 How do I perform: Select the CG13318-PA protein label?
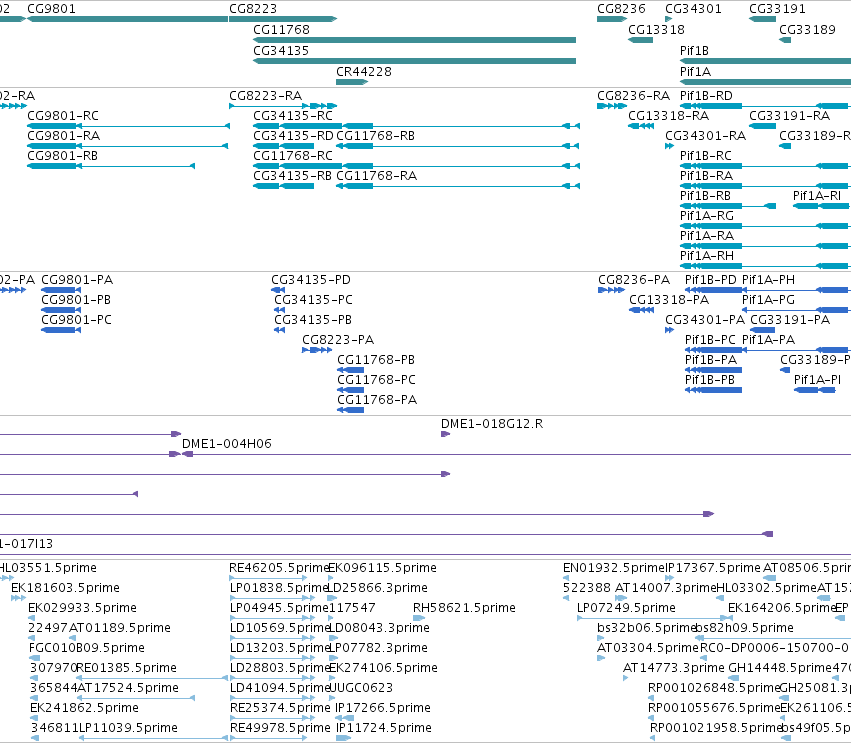click(669, 301)
